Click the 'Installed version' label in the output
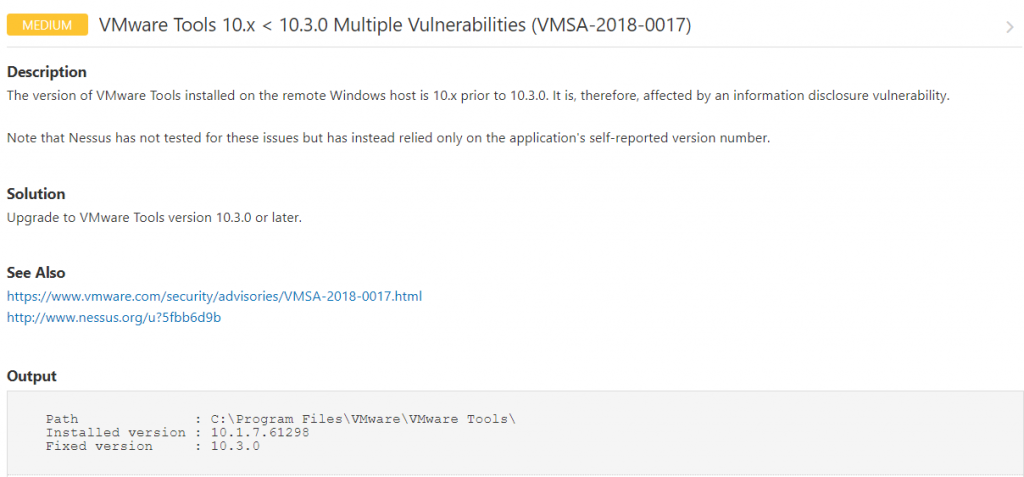1024x477 pixels. click(x=116, y=433)
